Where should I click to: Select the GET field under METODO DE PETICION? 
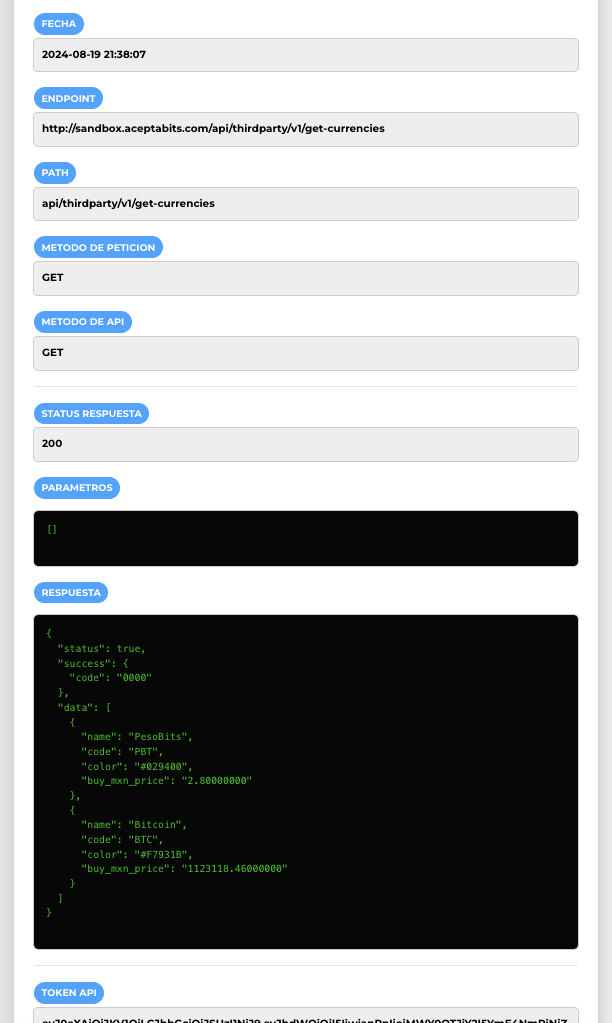pyautogui.click(x=305, y=278)
